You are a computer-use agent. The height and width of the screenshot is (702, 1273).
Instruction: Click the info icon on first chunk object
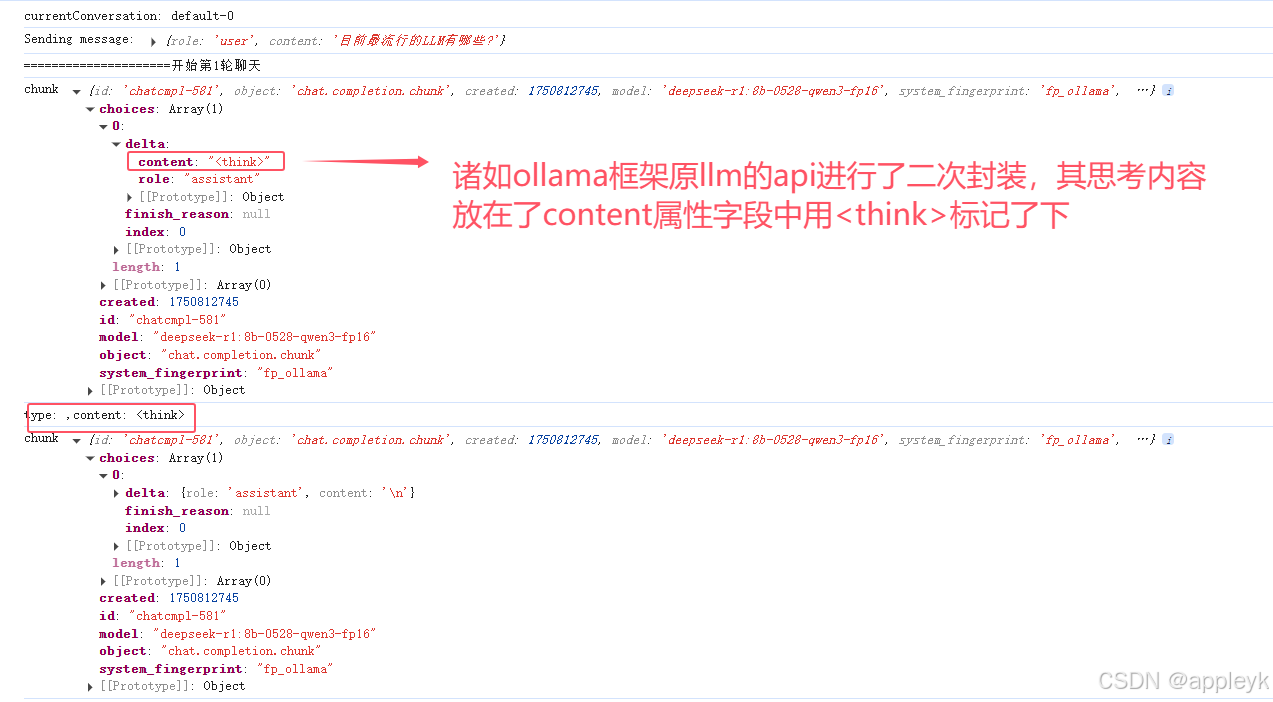pos(1168,91)
